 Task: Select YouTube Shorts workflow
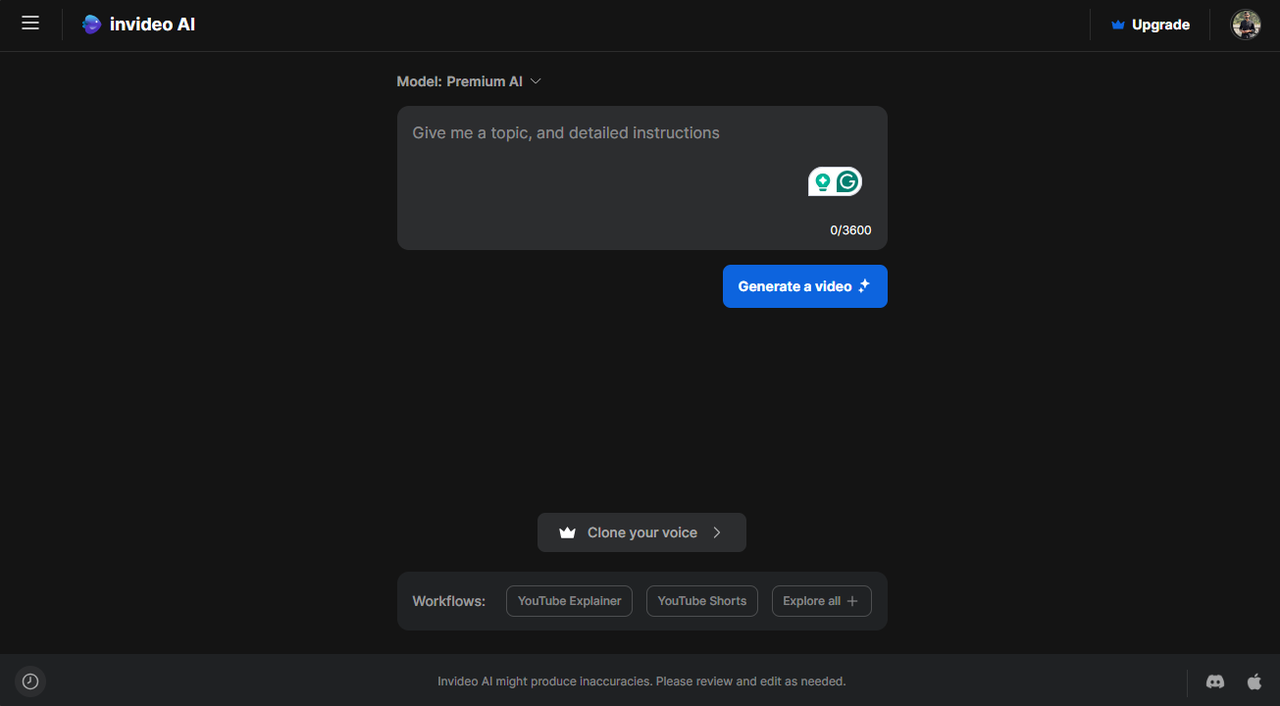tap(702, 601)
